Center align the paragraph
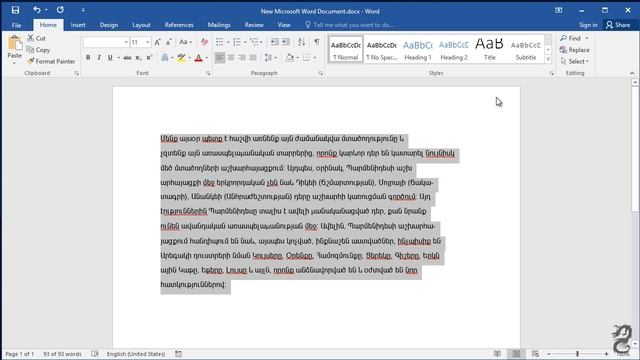Screen dimensions: 640x360 (231, 58)
